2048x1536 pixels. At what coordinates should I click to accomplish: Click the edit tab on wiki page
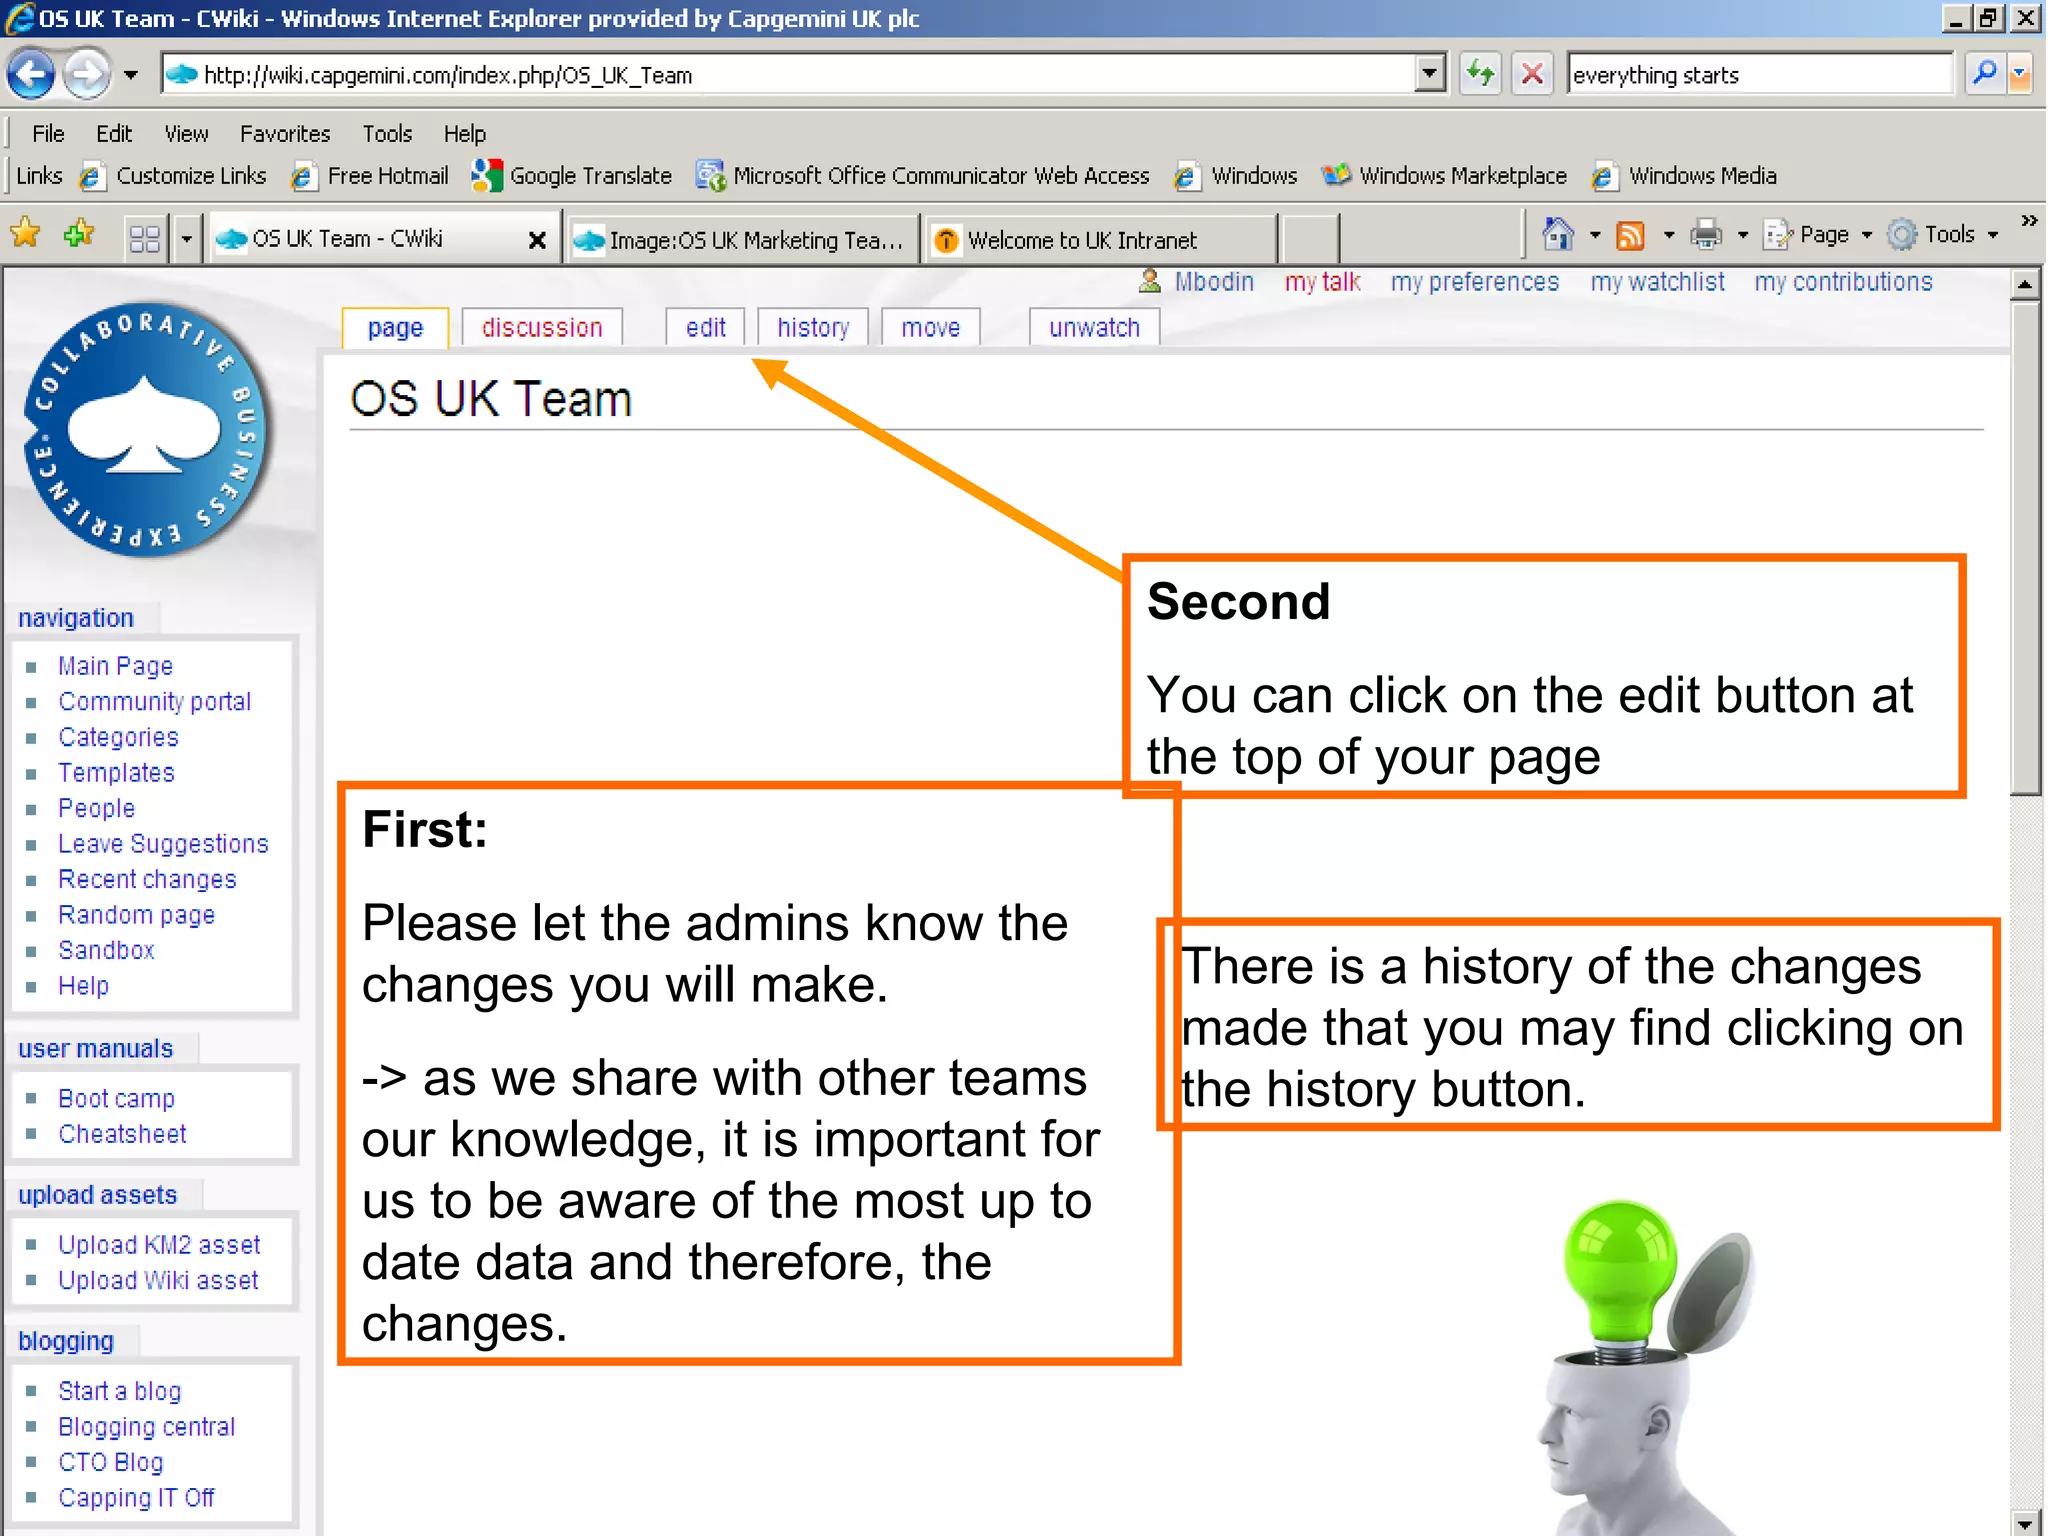click(x=705, y=328)
